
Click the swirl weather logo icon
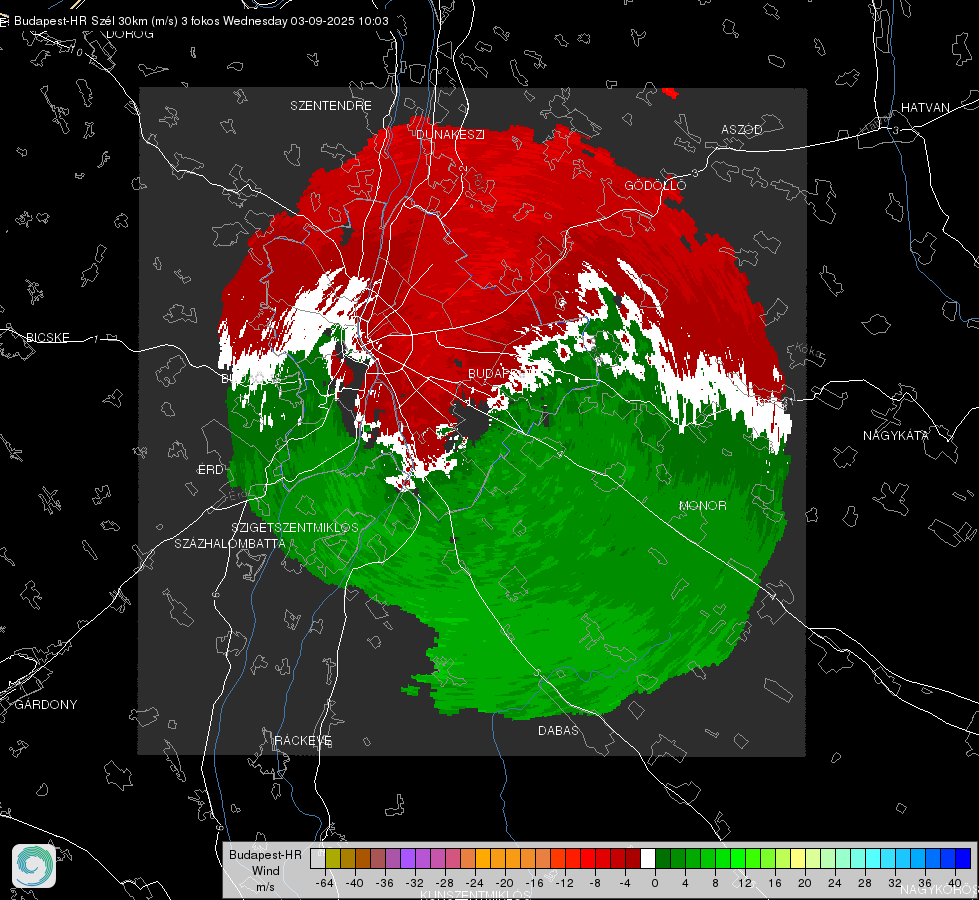[x=34, y=866]
